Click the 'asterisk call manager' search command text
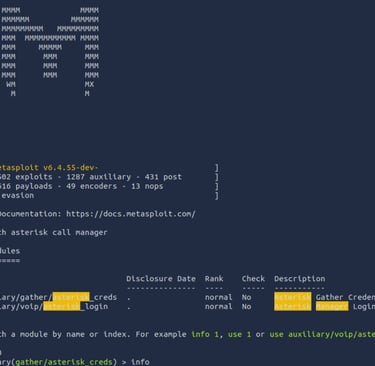 (59, 232)
